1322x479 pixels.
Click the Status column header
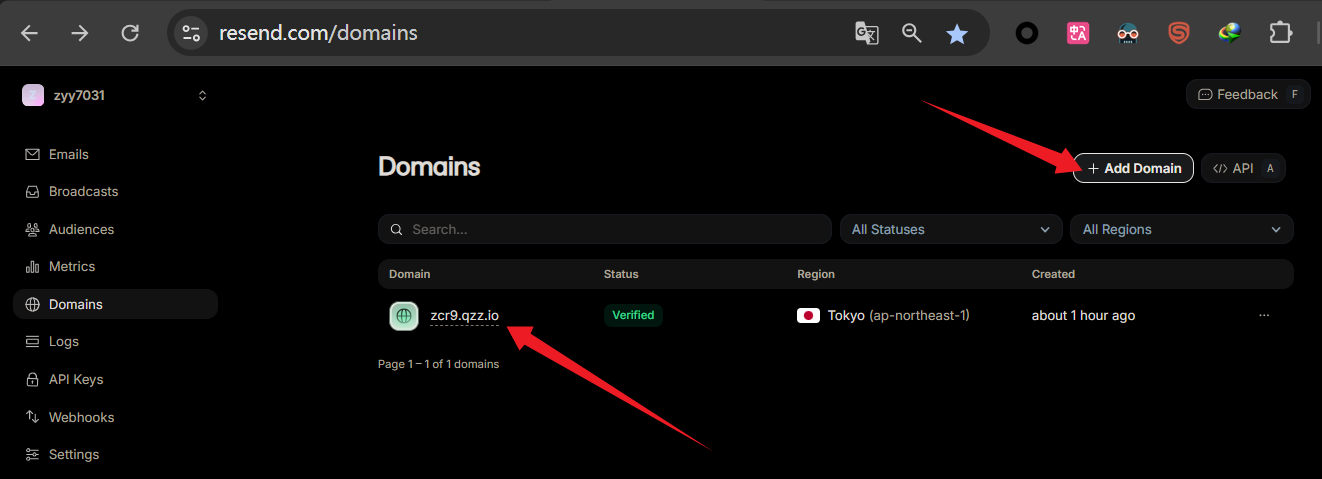pyautogui.click(x=621, y=274)
